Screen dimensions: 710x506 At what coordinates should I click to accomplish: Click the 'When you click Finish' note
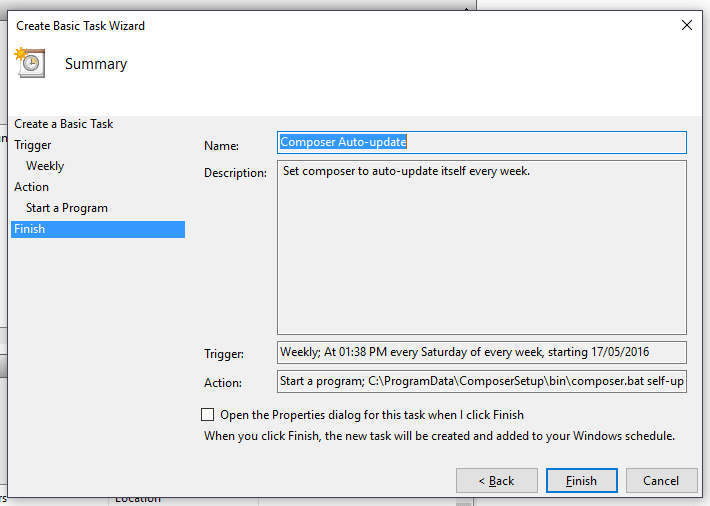(439, 436)
